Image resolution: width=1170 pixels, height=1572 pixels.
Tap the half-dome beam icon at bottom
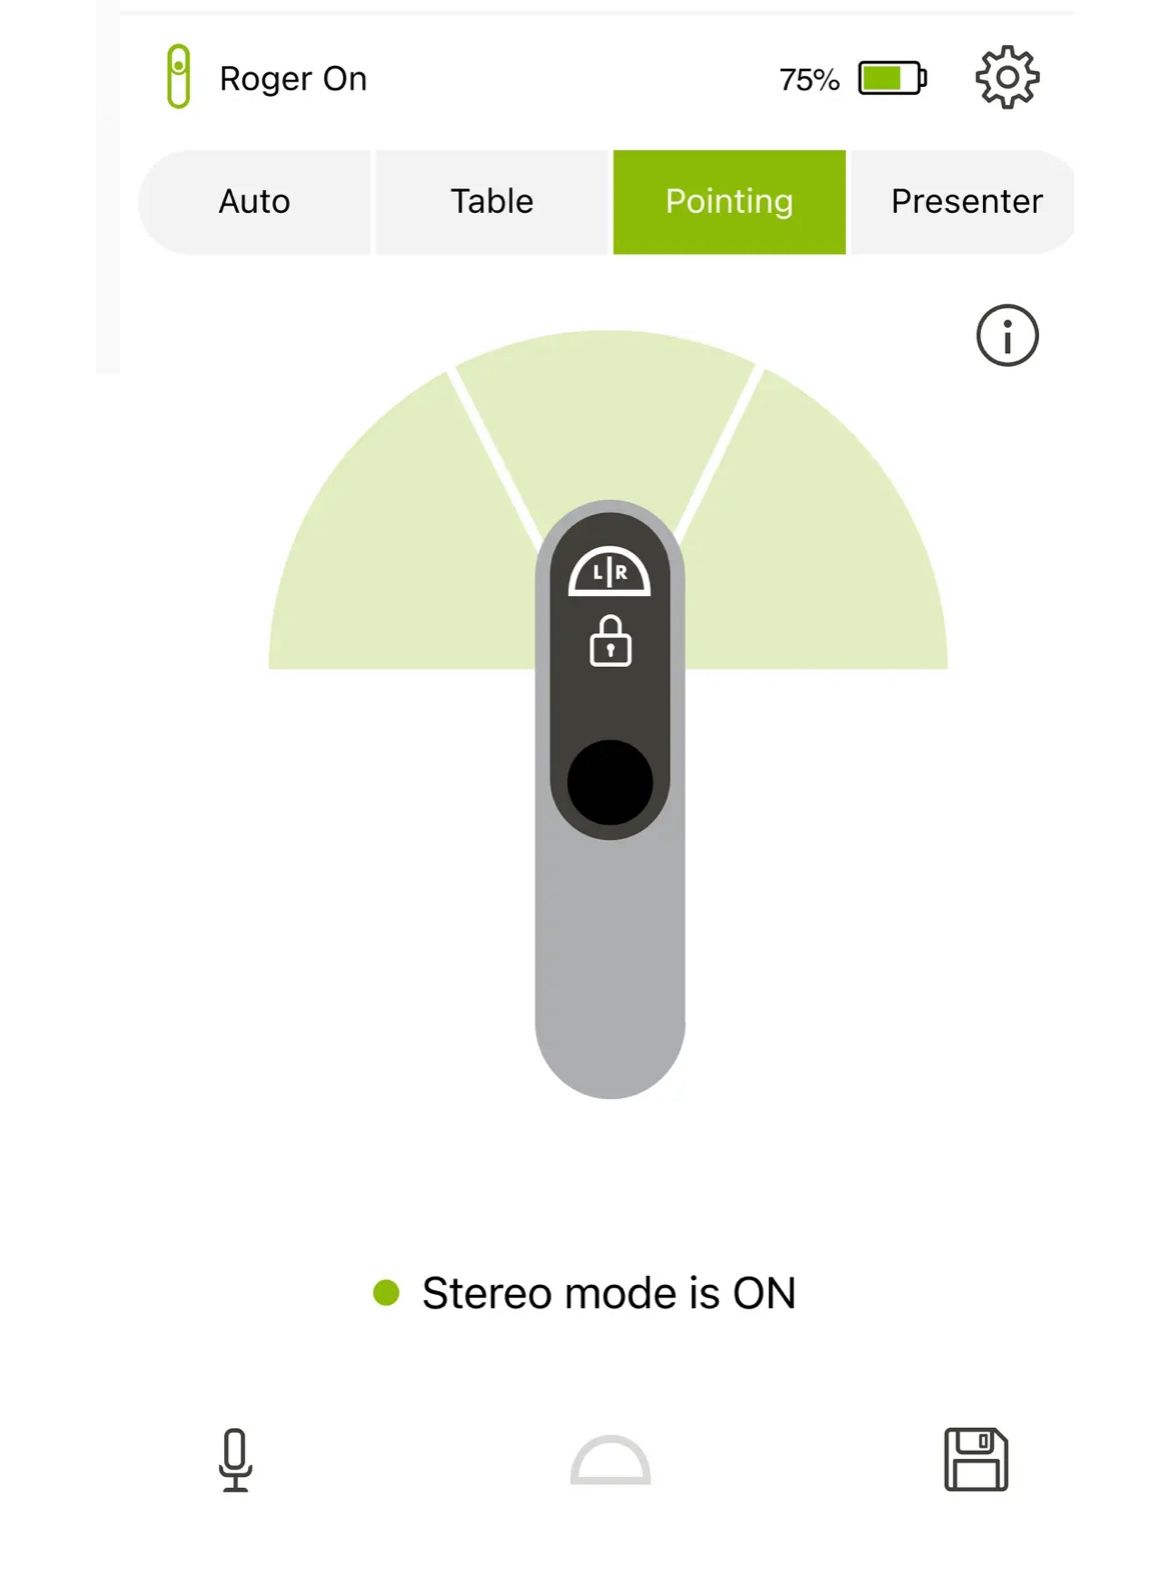[610, 1460]
